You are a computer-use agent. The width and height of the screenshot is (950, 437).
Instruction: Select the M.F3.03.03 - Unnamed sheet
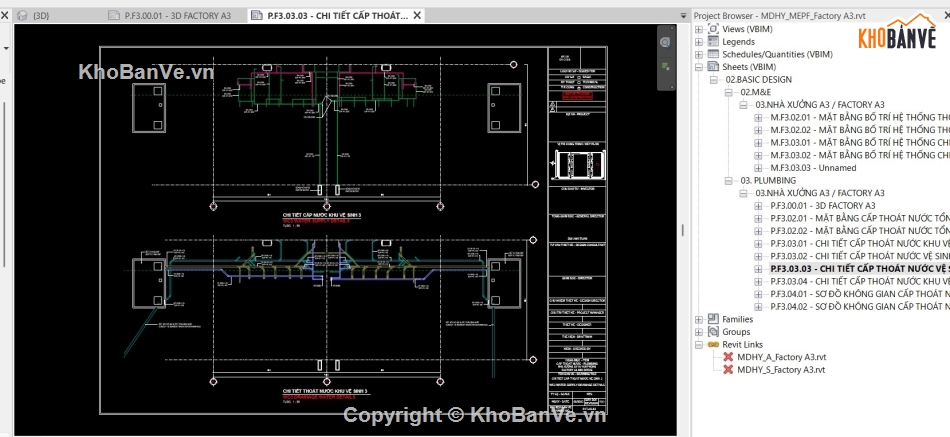[813, 168]
